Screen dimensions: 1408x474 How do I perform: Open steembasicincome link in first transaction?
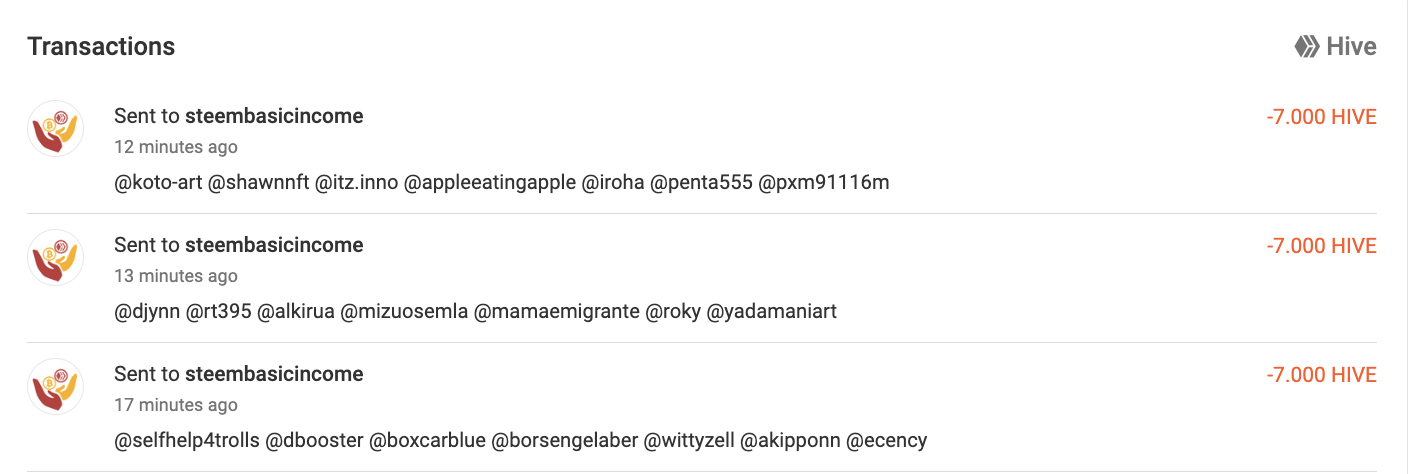[274, 116]
